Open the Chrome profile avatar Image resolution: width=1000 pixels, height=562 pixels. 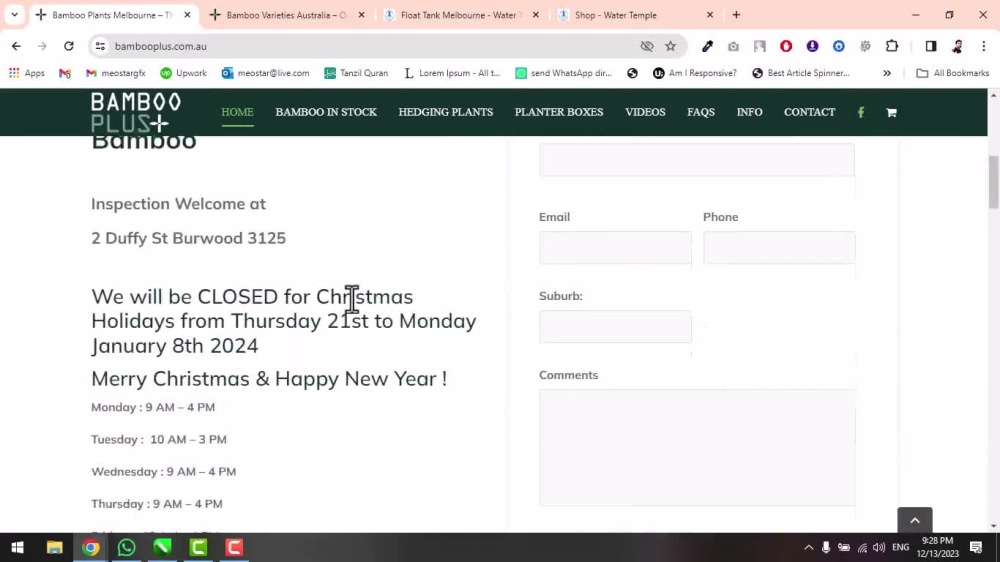tap(957, 46)
